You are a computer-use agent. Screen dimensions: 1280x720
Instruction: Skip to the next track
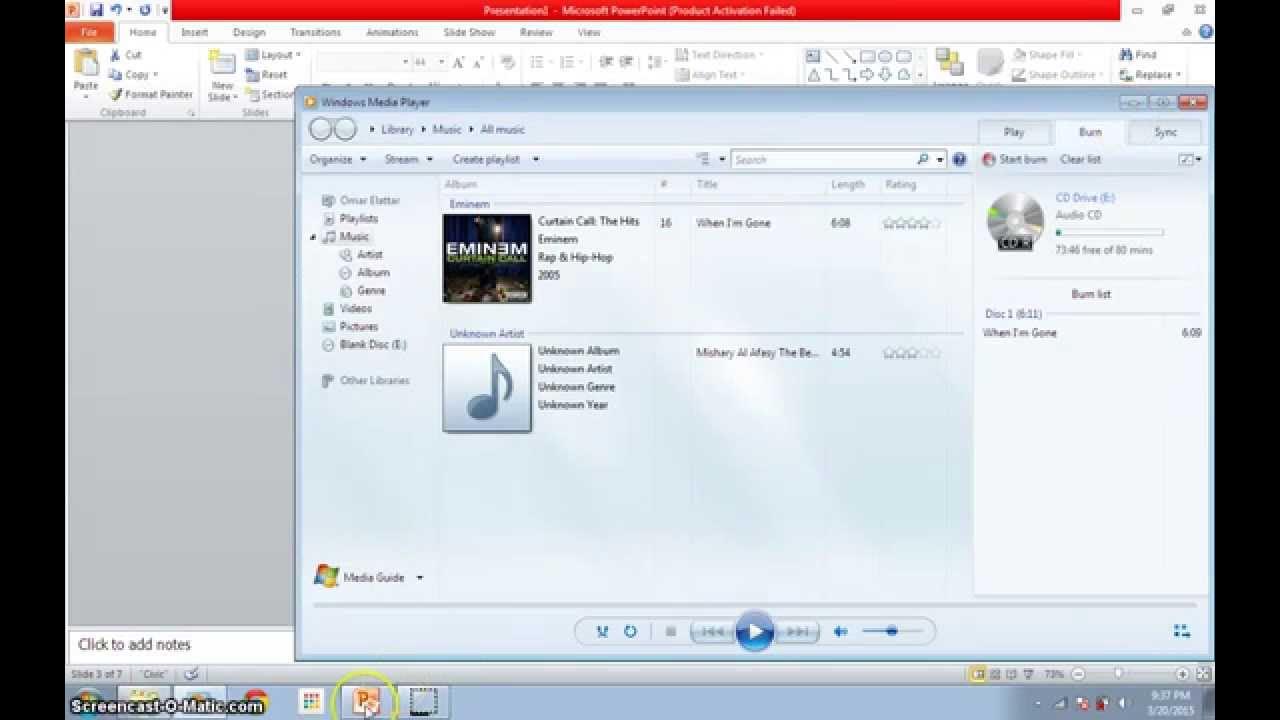pos(797,632)
